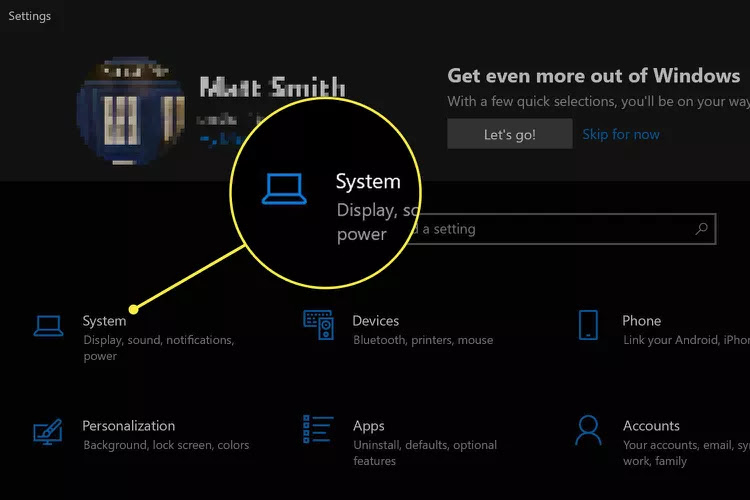Open the System laptop icon

tap(48, 326)
